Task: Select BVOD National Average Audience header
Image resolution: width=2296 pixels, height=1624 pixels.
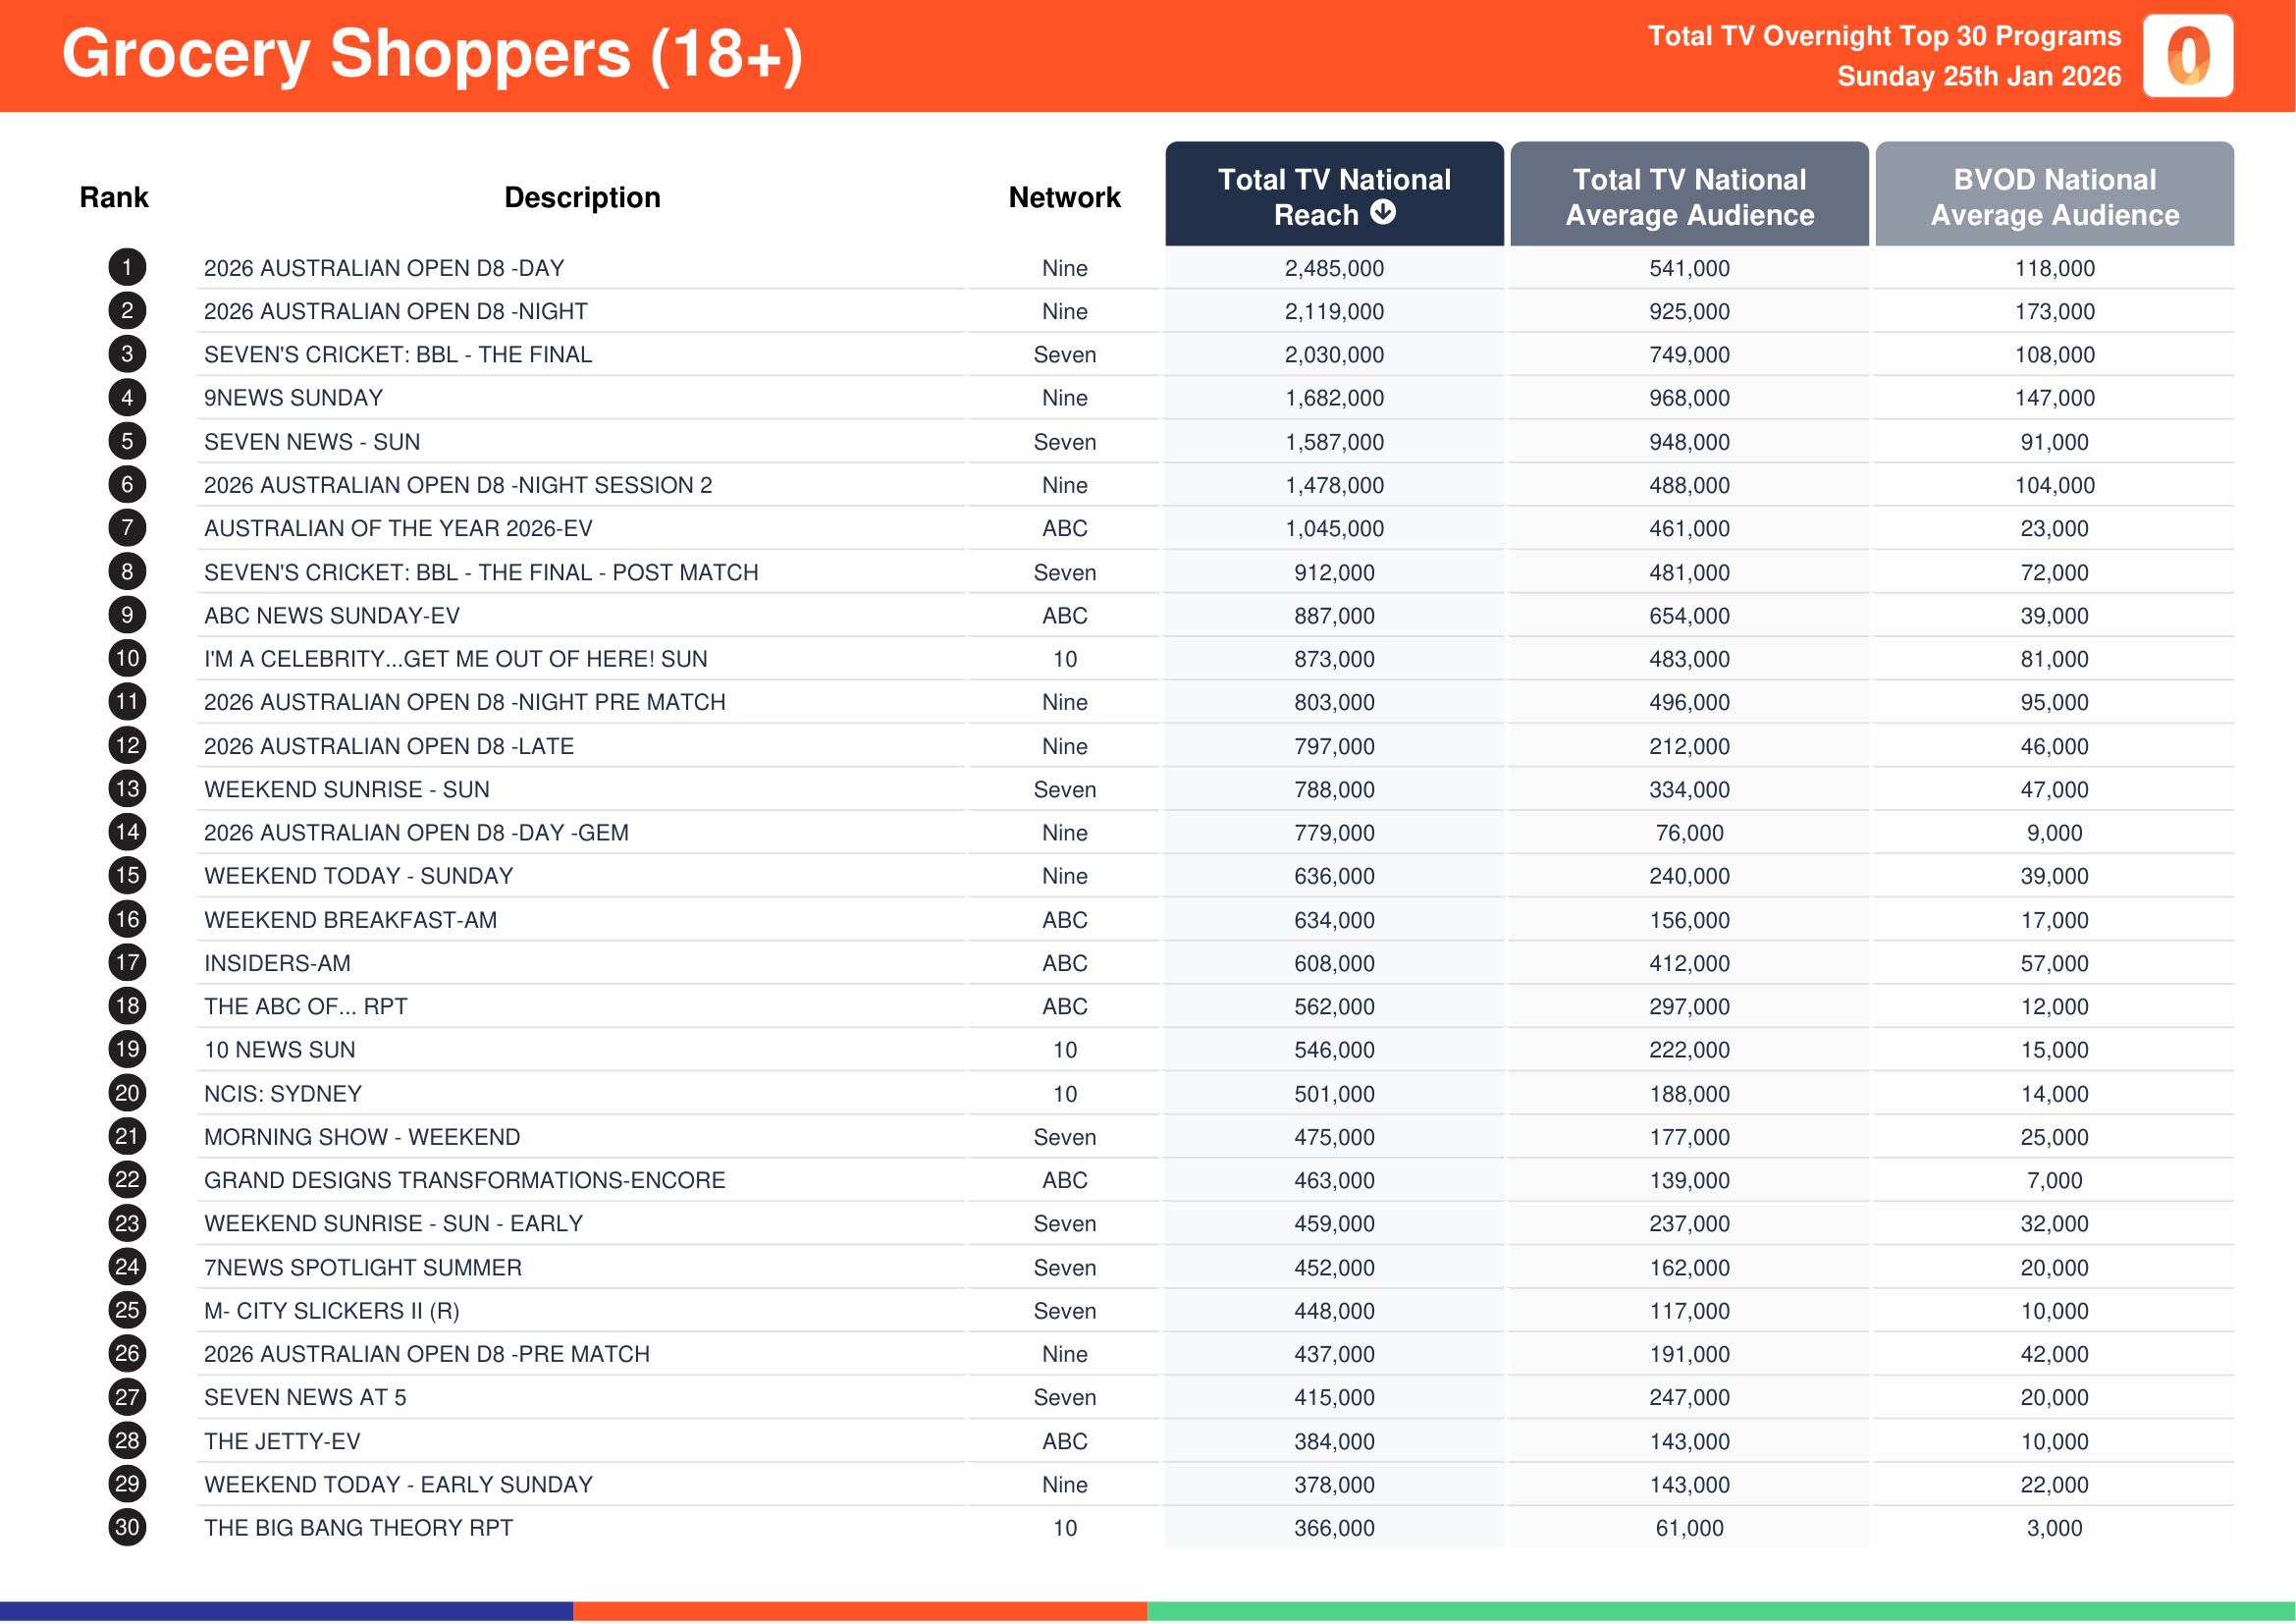Action: [x=2054, y=196]
